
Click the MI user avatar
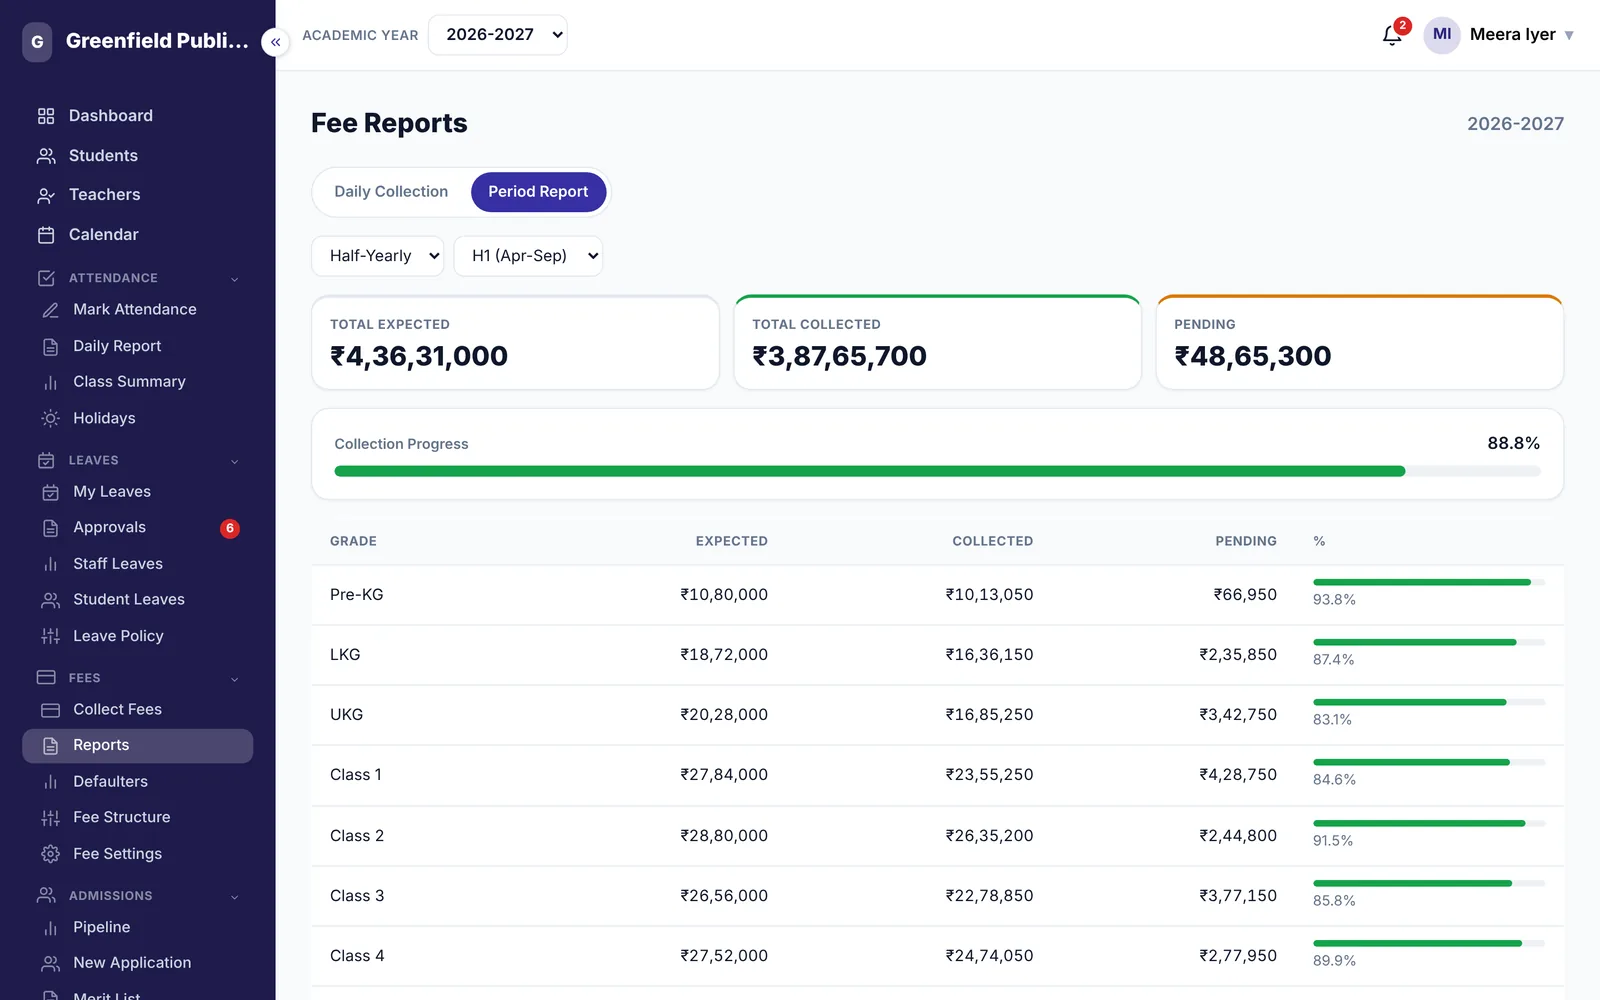point(1441,35)
